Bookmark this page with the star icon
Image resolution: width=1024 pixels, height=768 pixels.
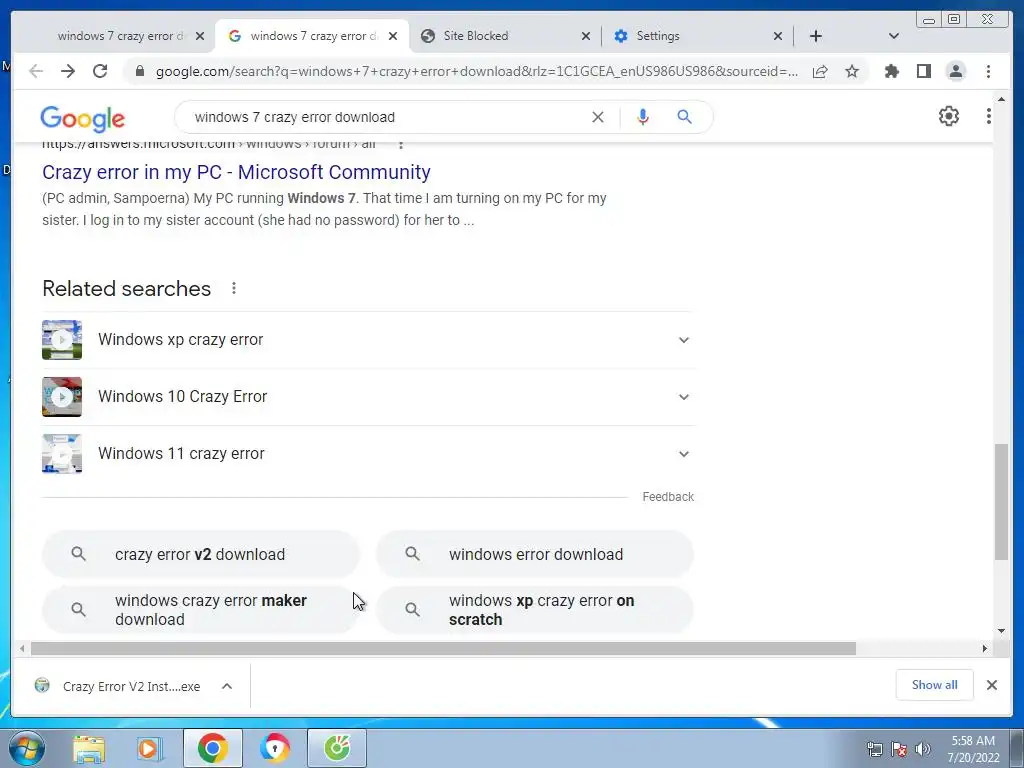click(852, 71)
